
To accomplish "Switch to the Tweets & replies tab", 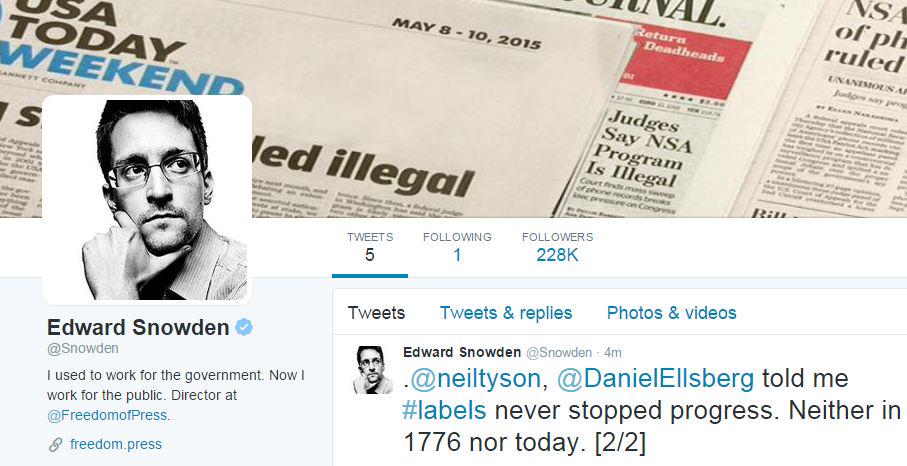I will [x=506, y=313].
